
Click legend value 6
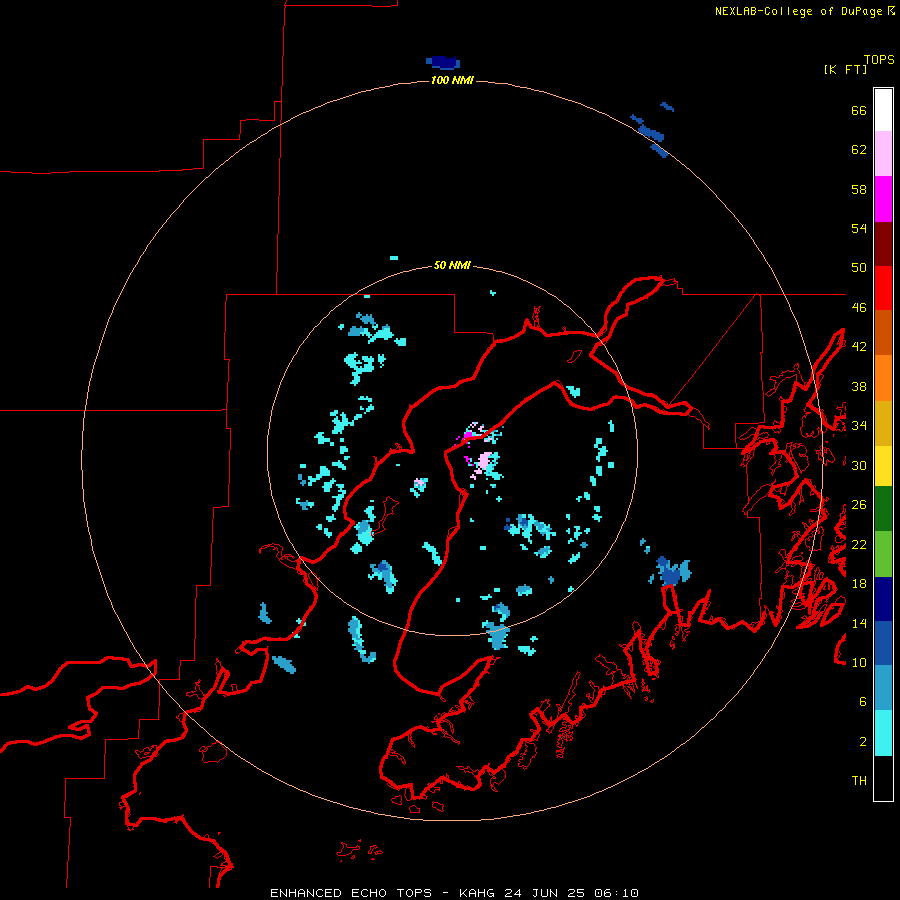point(863,701)
